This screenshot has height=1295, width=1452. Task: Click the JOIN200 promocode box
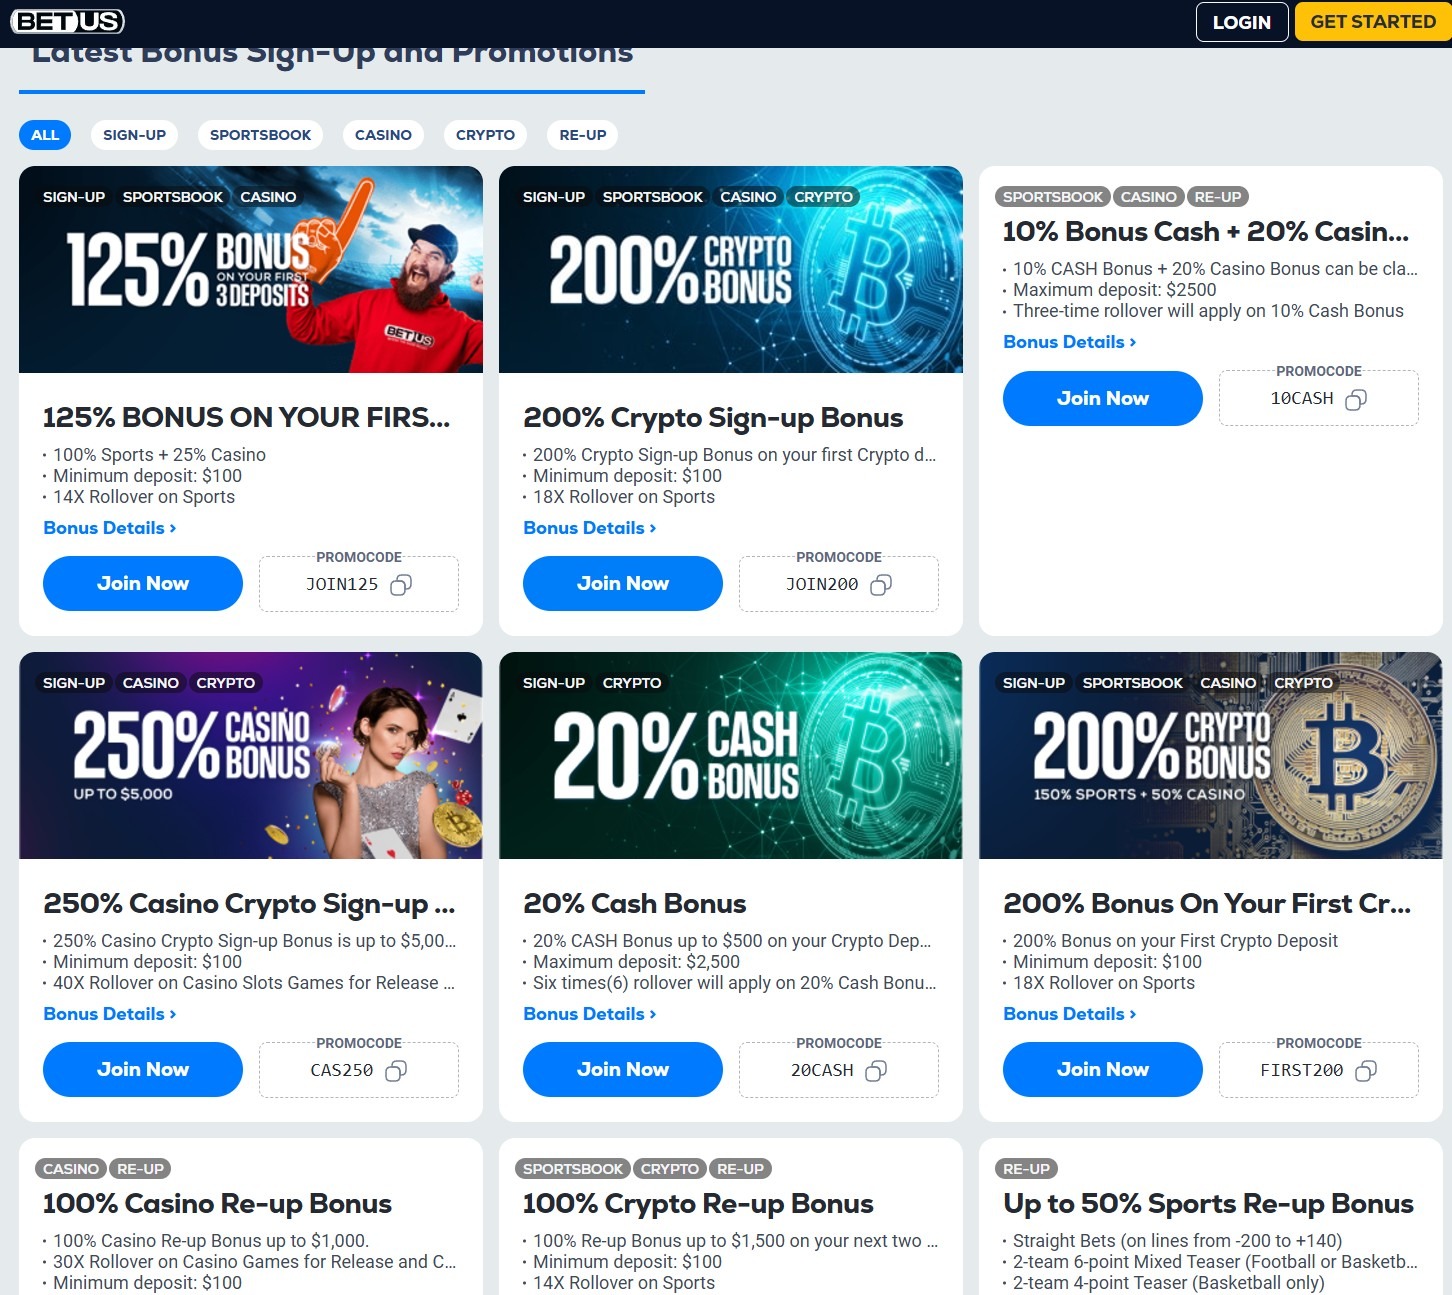(839, 584)
